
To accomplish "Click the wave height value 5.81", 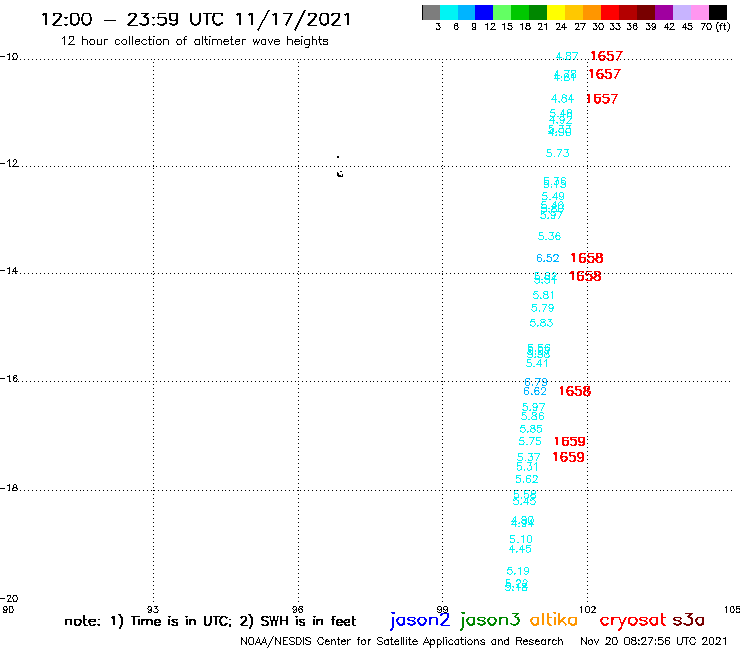I will (x=543, y=295).
